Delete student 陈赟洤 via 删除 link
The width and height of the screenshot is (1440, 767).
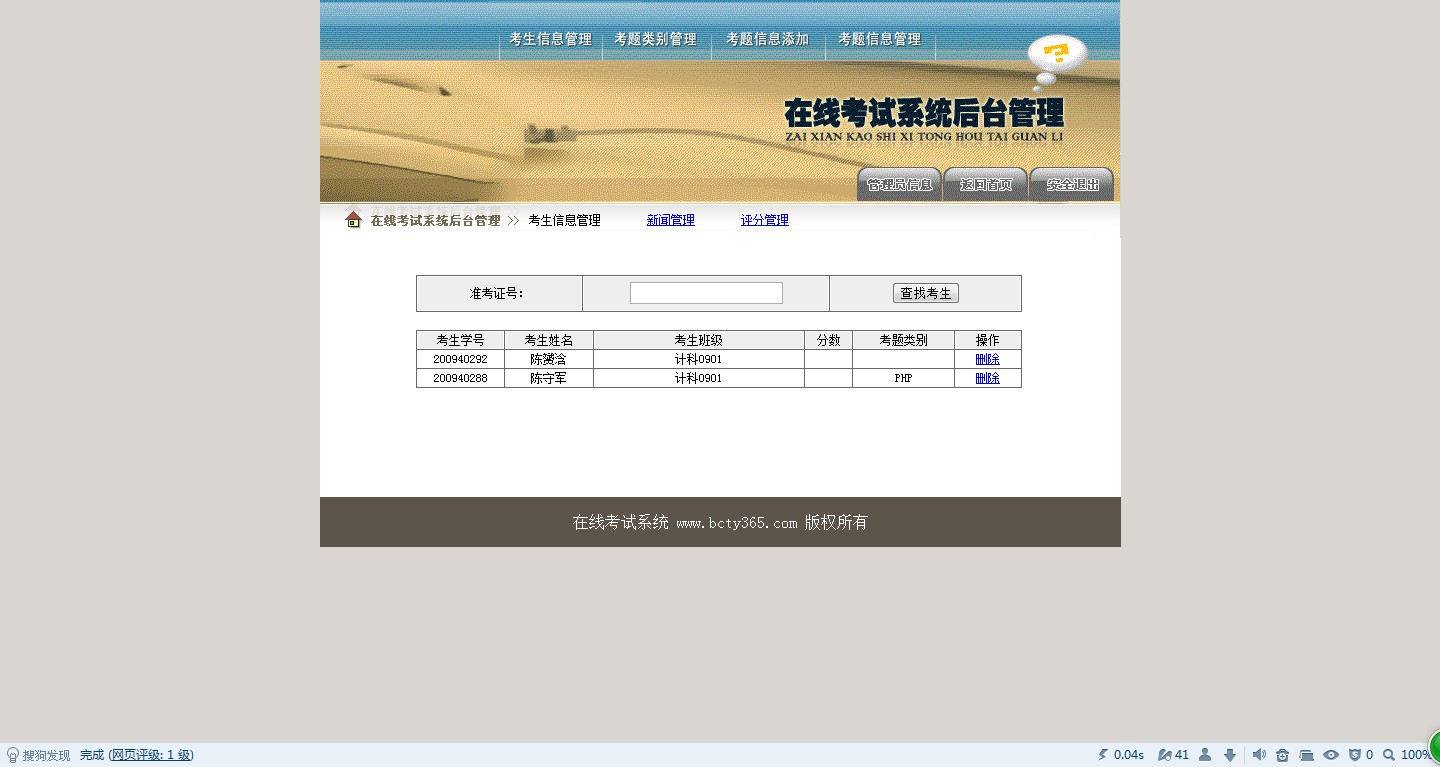coord(987,359)
